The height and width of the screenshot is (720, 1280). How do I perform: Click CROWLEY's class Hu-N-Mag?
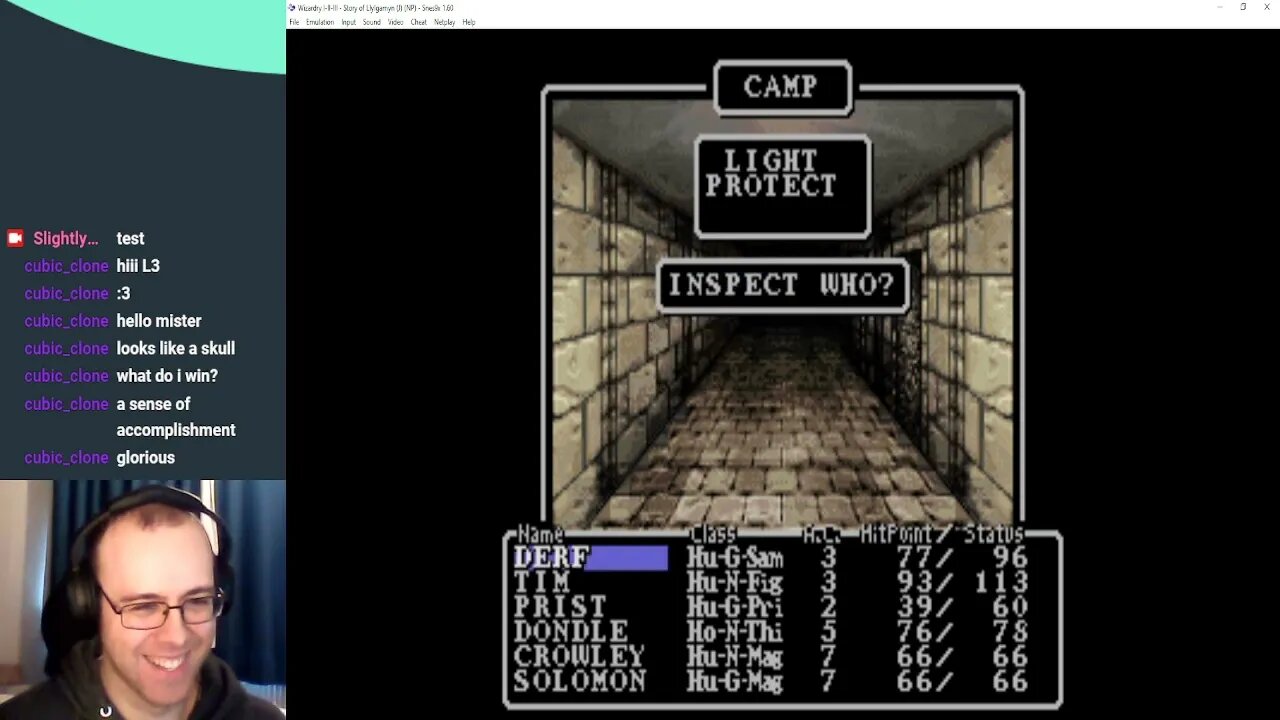coord(735,657)
